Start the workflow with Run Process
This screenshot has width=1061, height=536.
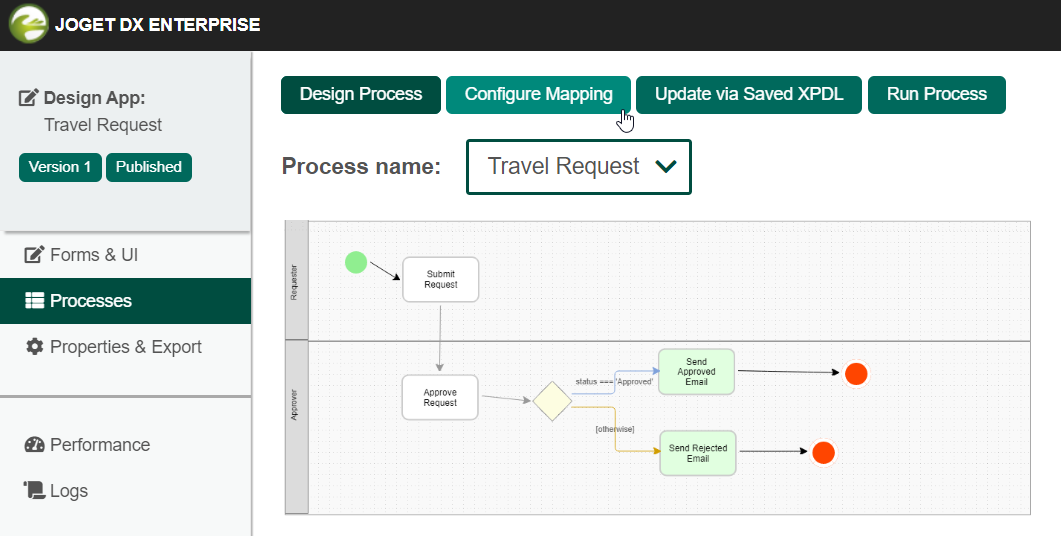tap(936, 95)
